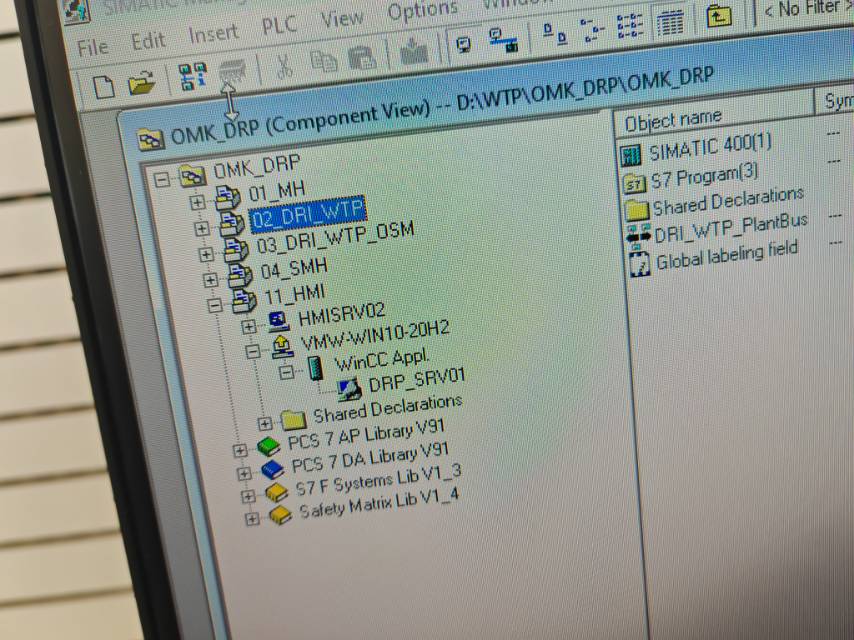Click the Offline view monitor icon
Viewport: 854px width, 640px height.
[x=463, y=45]
